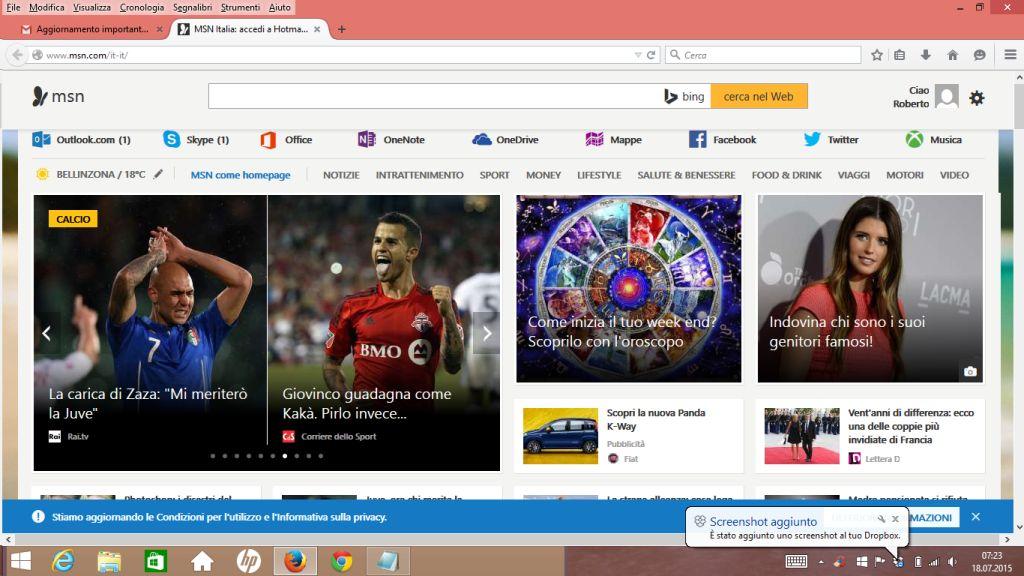Open the Firefox hamburger menu

pyautogui.click(x=1010, y=56)
